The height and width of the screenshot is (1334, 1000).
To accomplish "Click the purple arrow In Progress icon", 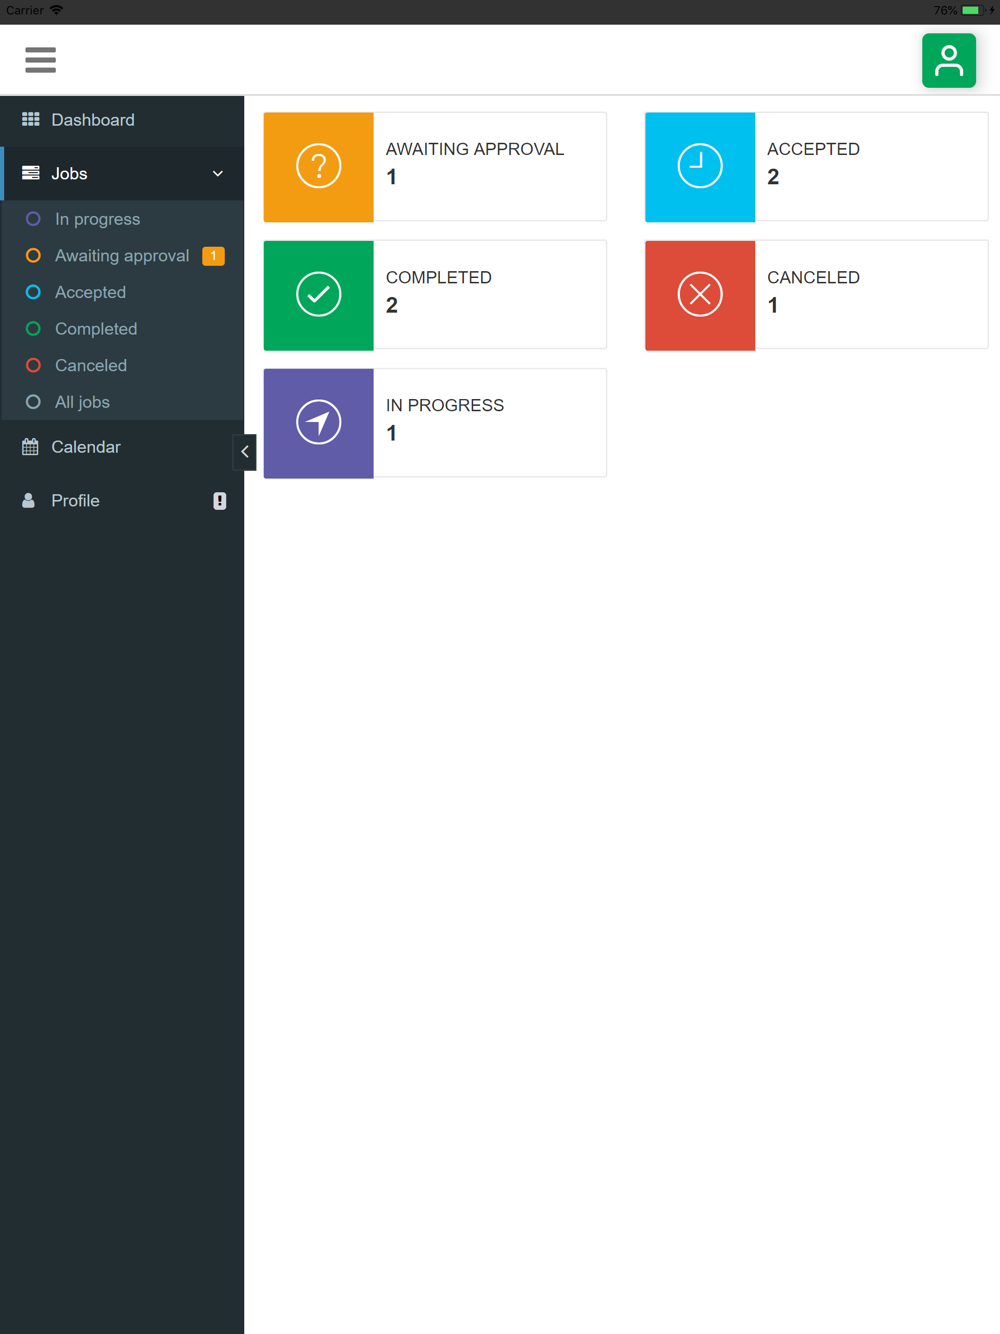I will coord(319,423).
